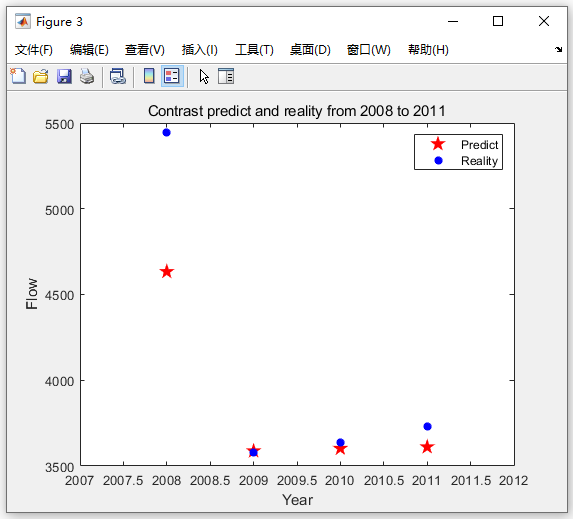Open the 工具(T) menu
This screenshot has height=519, width=573.
pos(254,50)
